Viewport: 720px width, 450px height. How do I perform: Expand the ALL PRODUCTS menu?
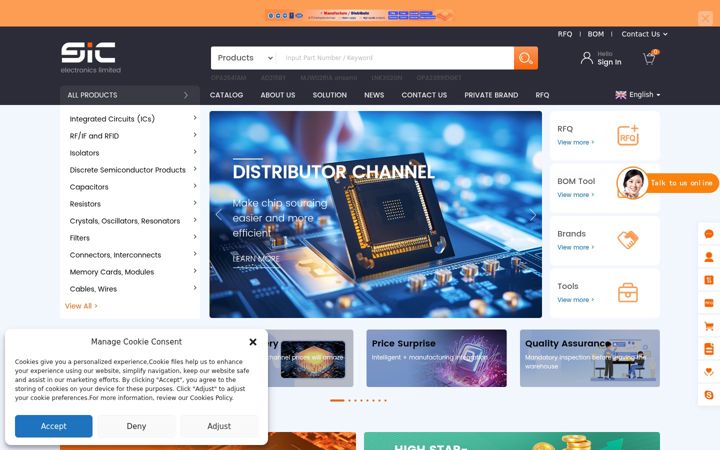(129, 95)
